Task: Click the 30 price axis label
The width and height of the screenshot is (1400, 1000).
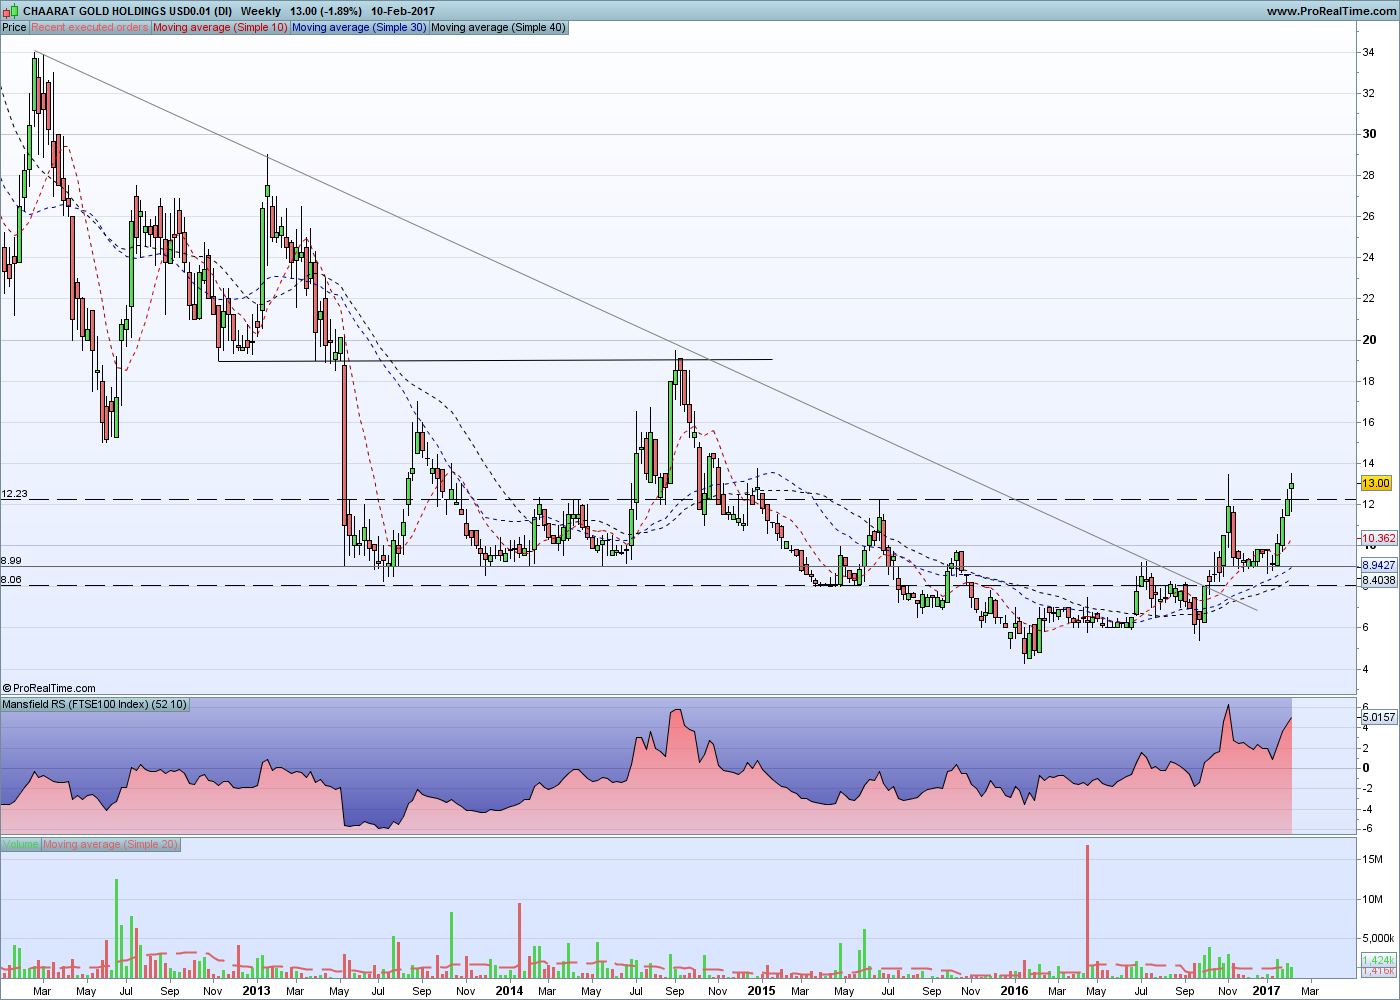Action: coord(1368,134)
